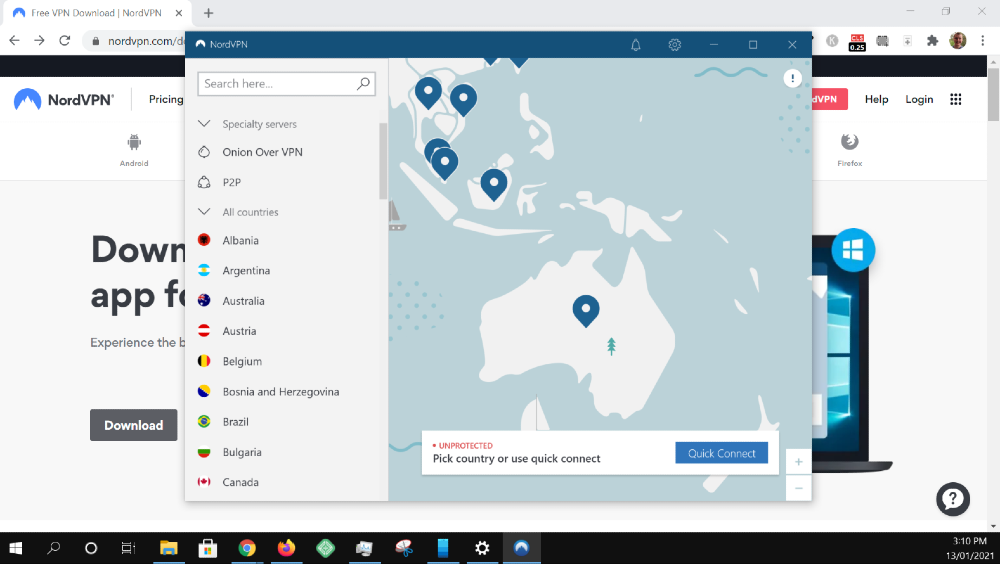
Task: Open a new Chrome tab
Action: 209,13
